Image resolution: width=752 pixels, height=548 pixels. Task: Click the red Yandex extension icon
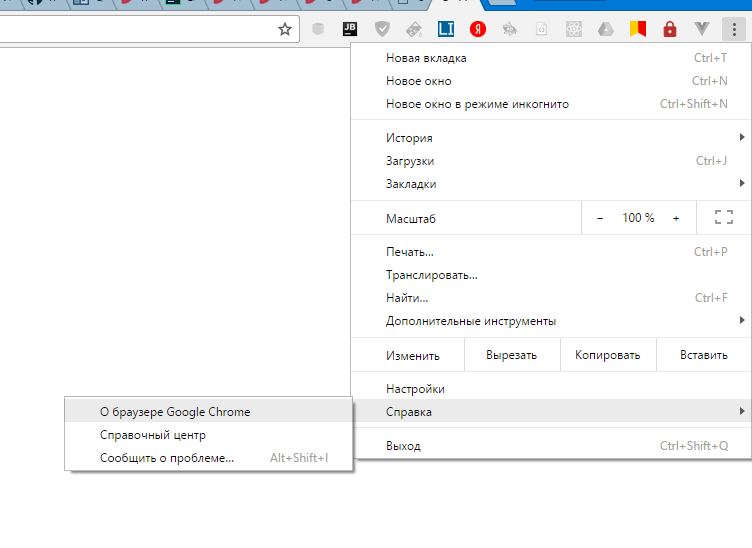[x=478, y=30]
